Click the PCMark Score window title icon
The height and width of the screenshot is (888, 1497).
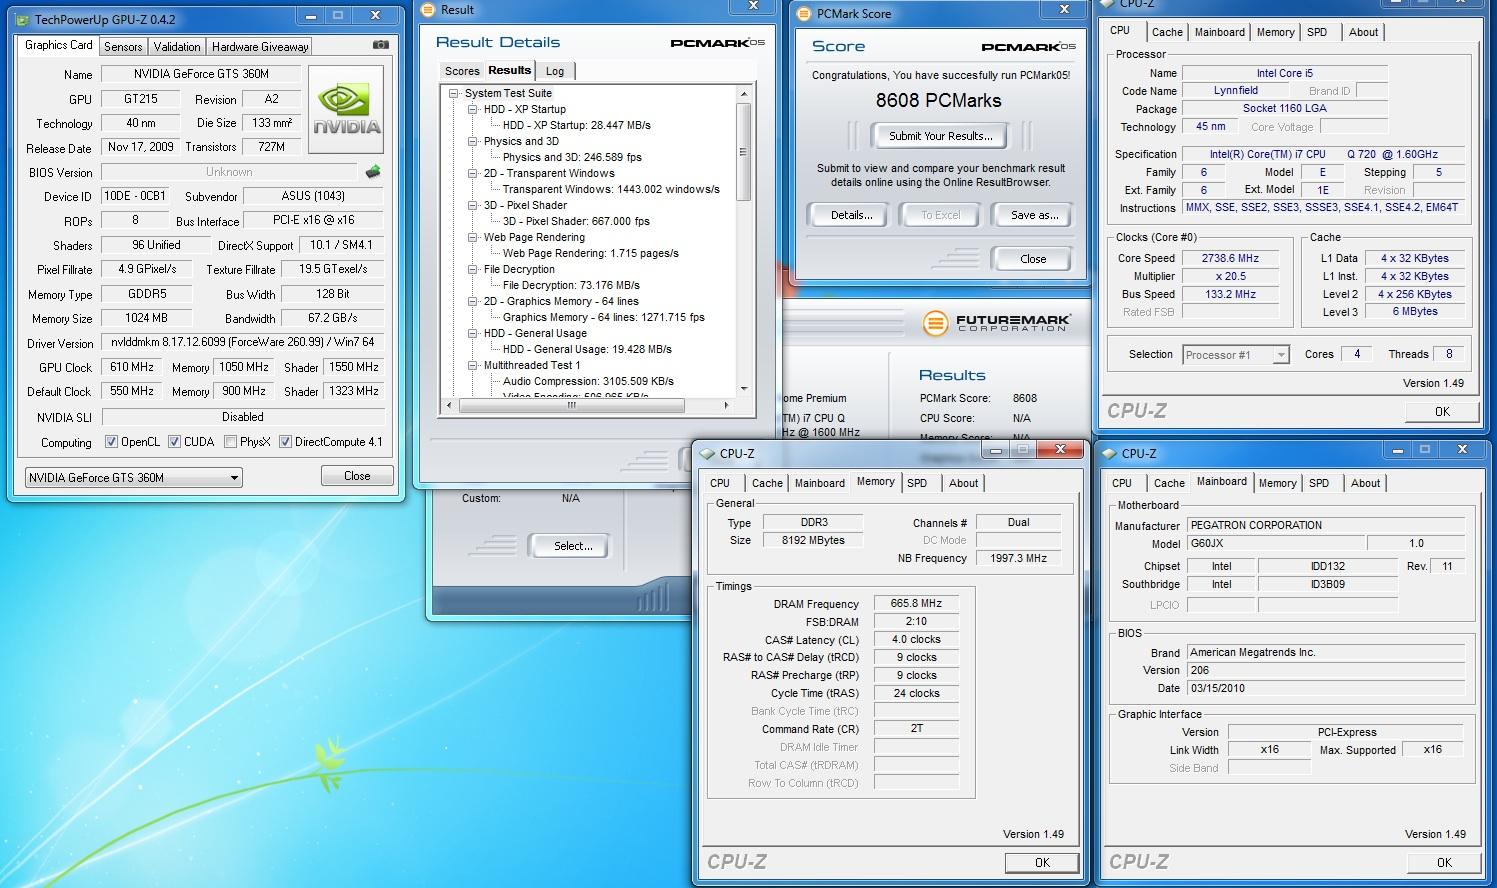point(804,13)
